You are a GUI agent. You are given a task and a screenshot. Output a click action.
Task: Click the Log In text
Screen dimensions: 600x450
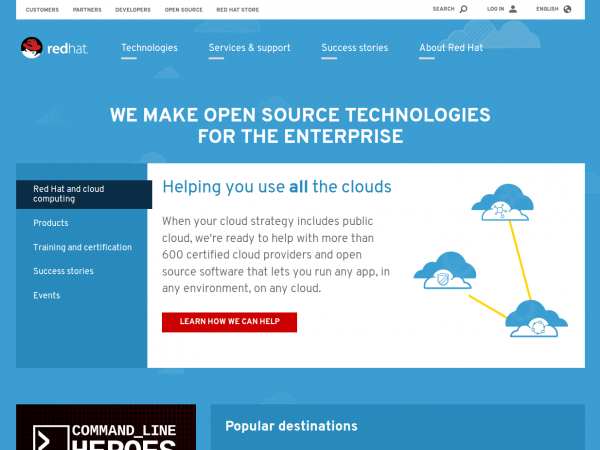496,9
